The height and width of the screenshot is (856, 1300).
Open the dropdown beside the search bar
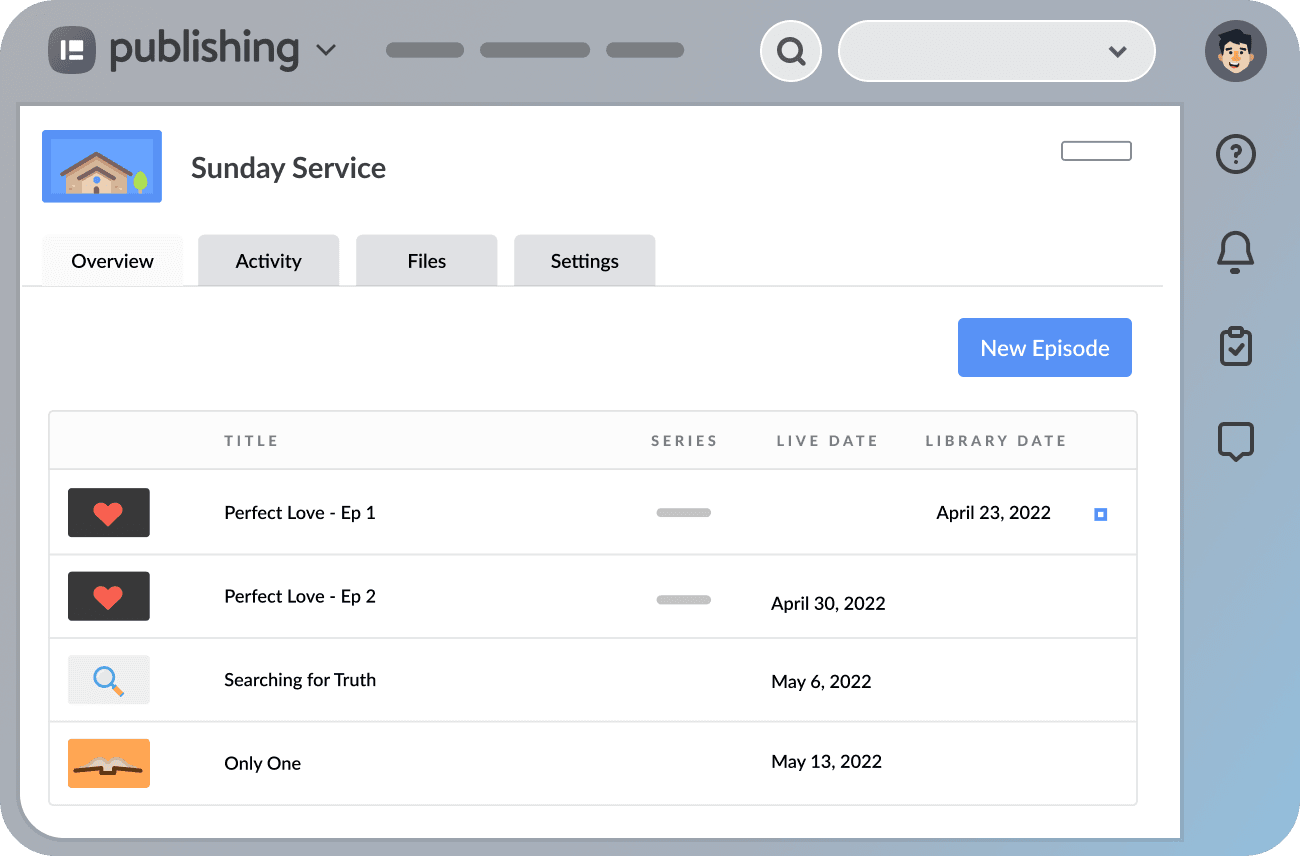click(1118, 51)
